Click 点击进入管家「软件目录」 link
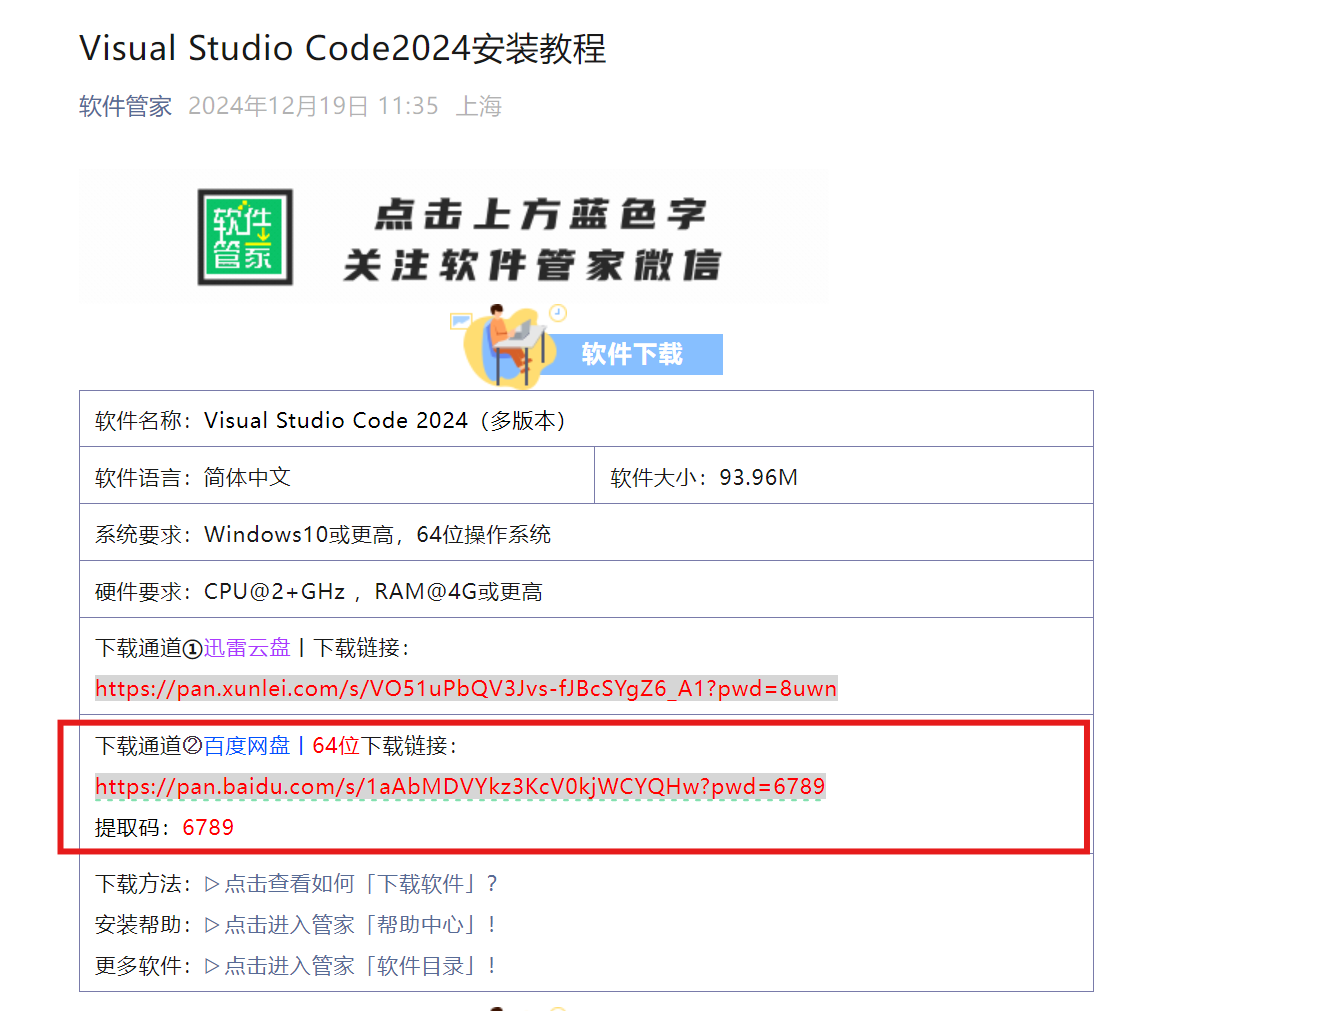 pos(349,966)
